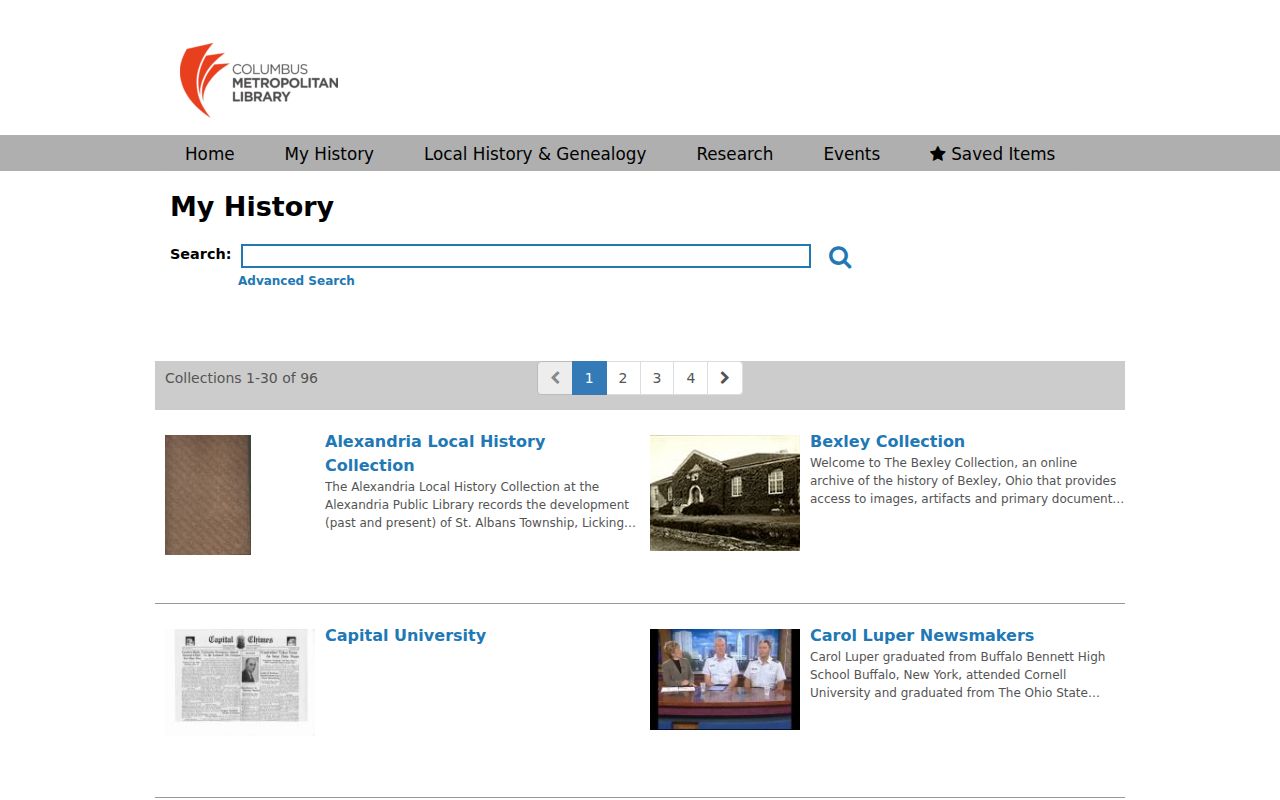Go to next page with right chevron

point(725,378)
